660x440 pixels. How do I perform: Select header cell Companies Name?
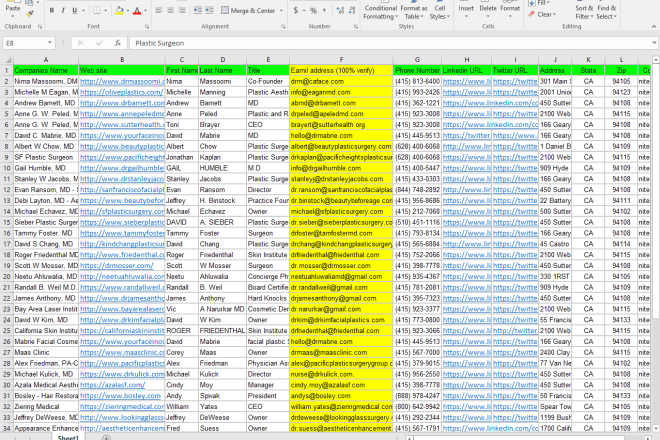point(46,70)
